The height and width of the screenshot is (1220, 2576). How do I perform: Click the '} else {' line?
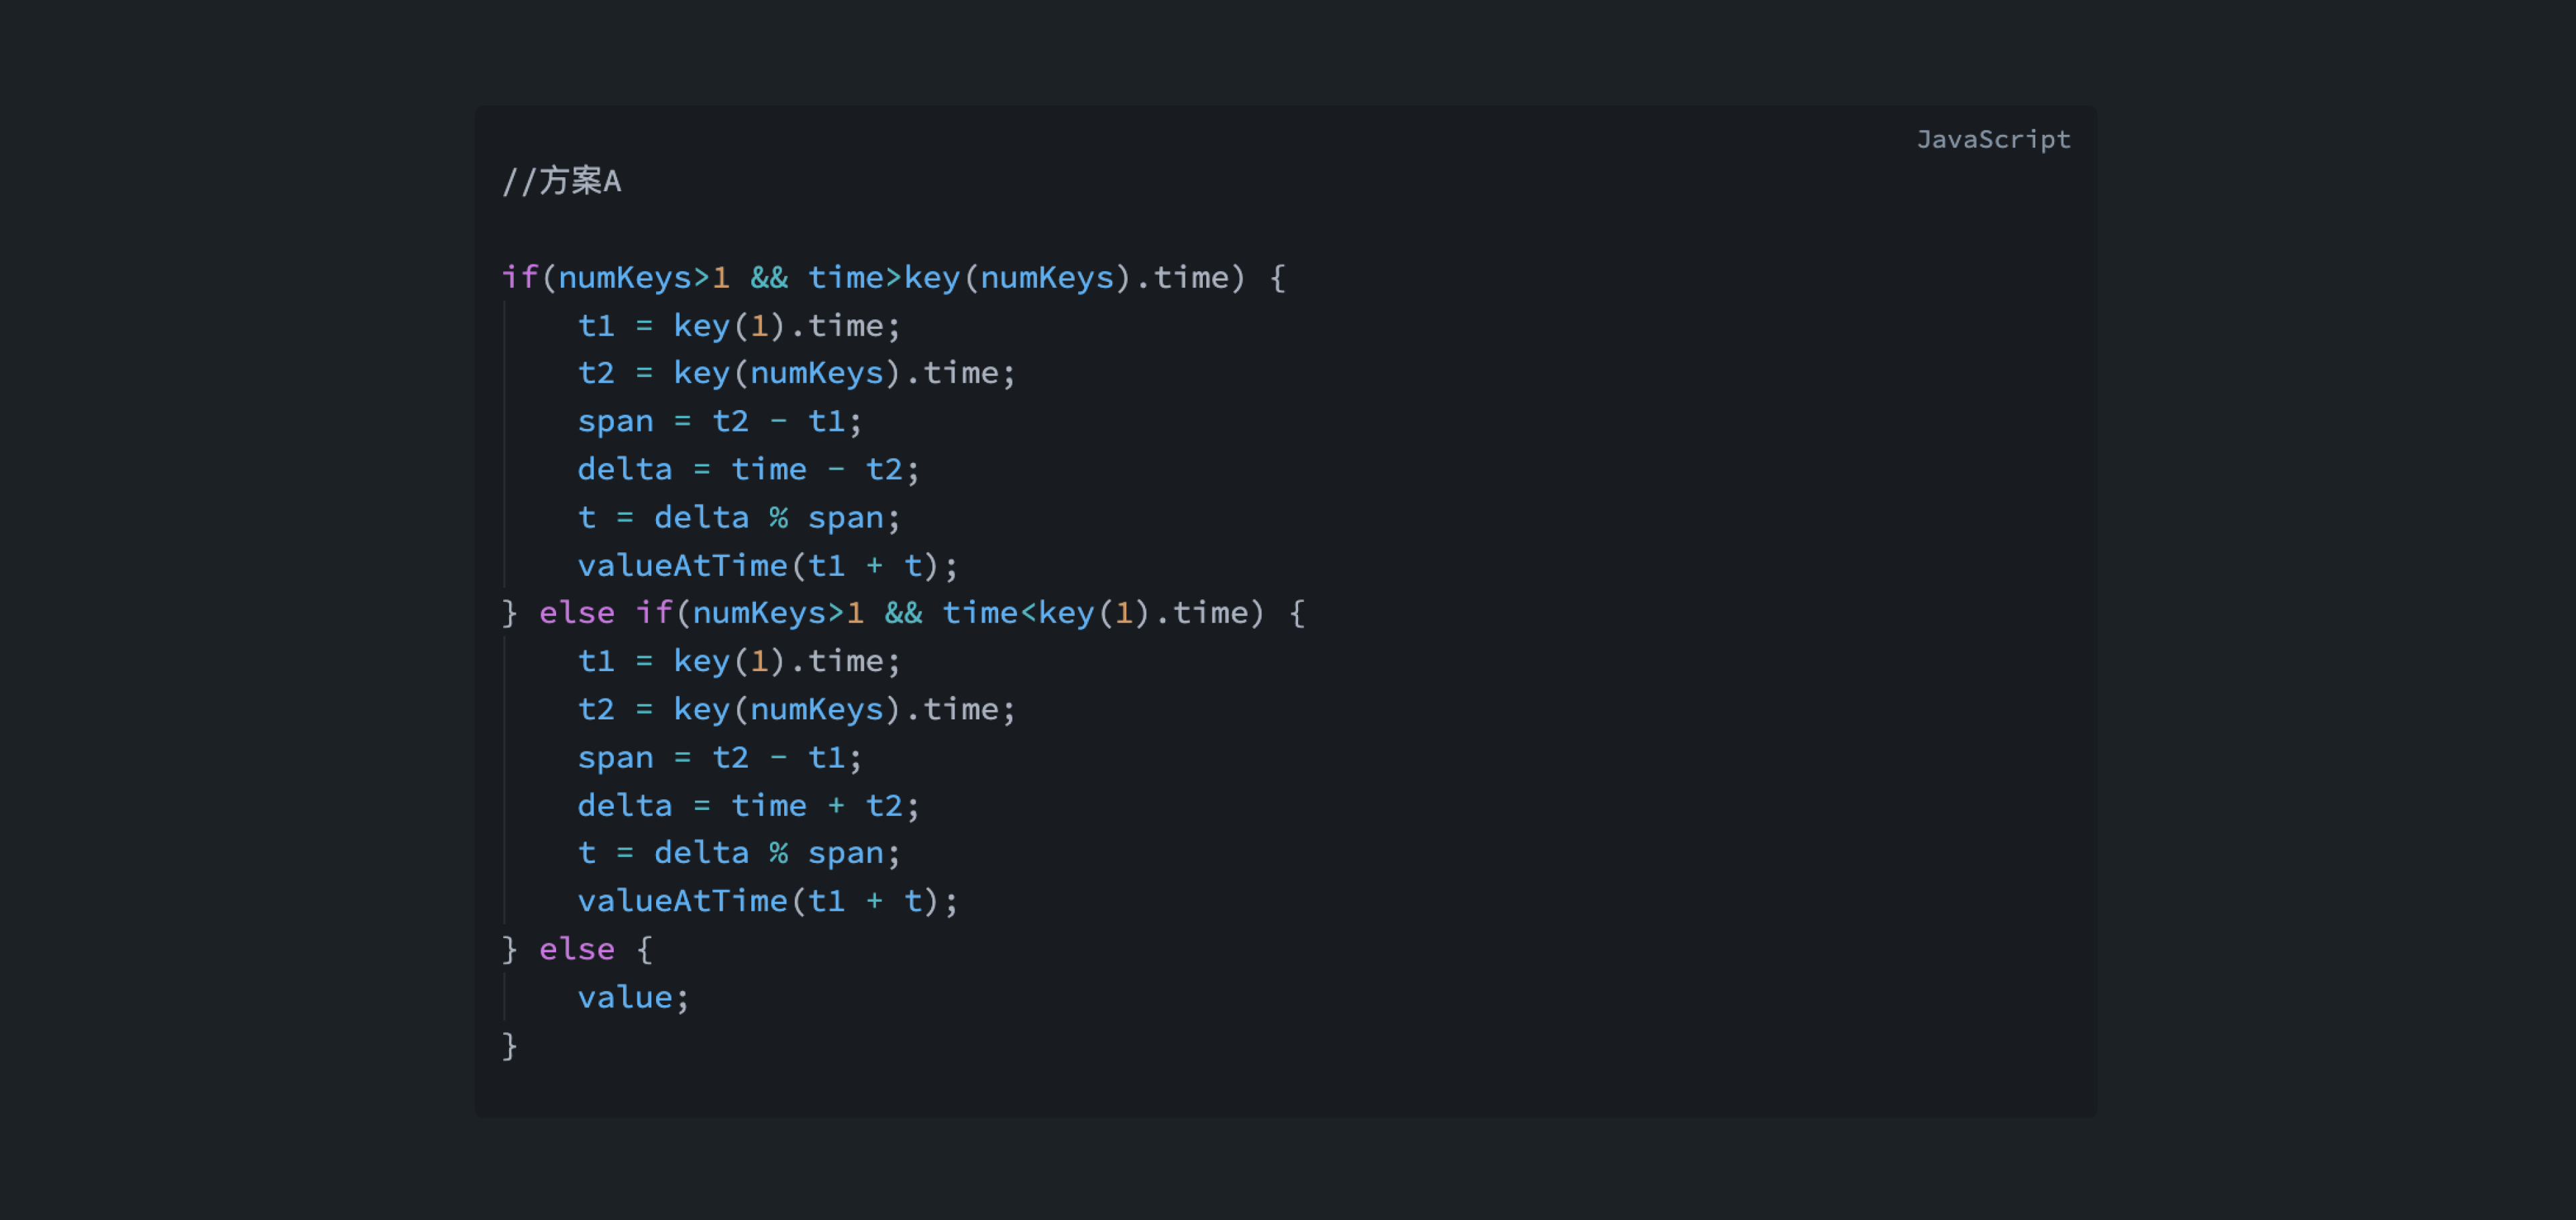click(578, 949)
